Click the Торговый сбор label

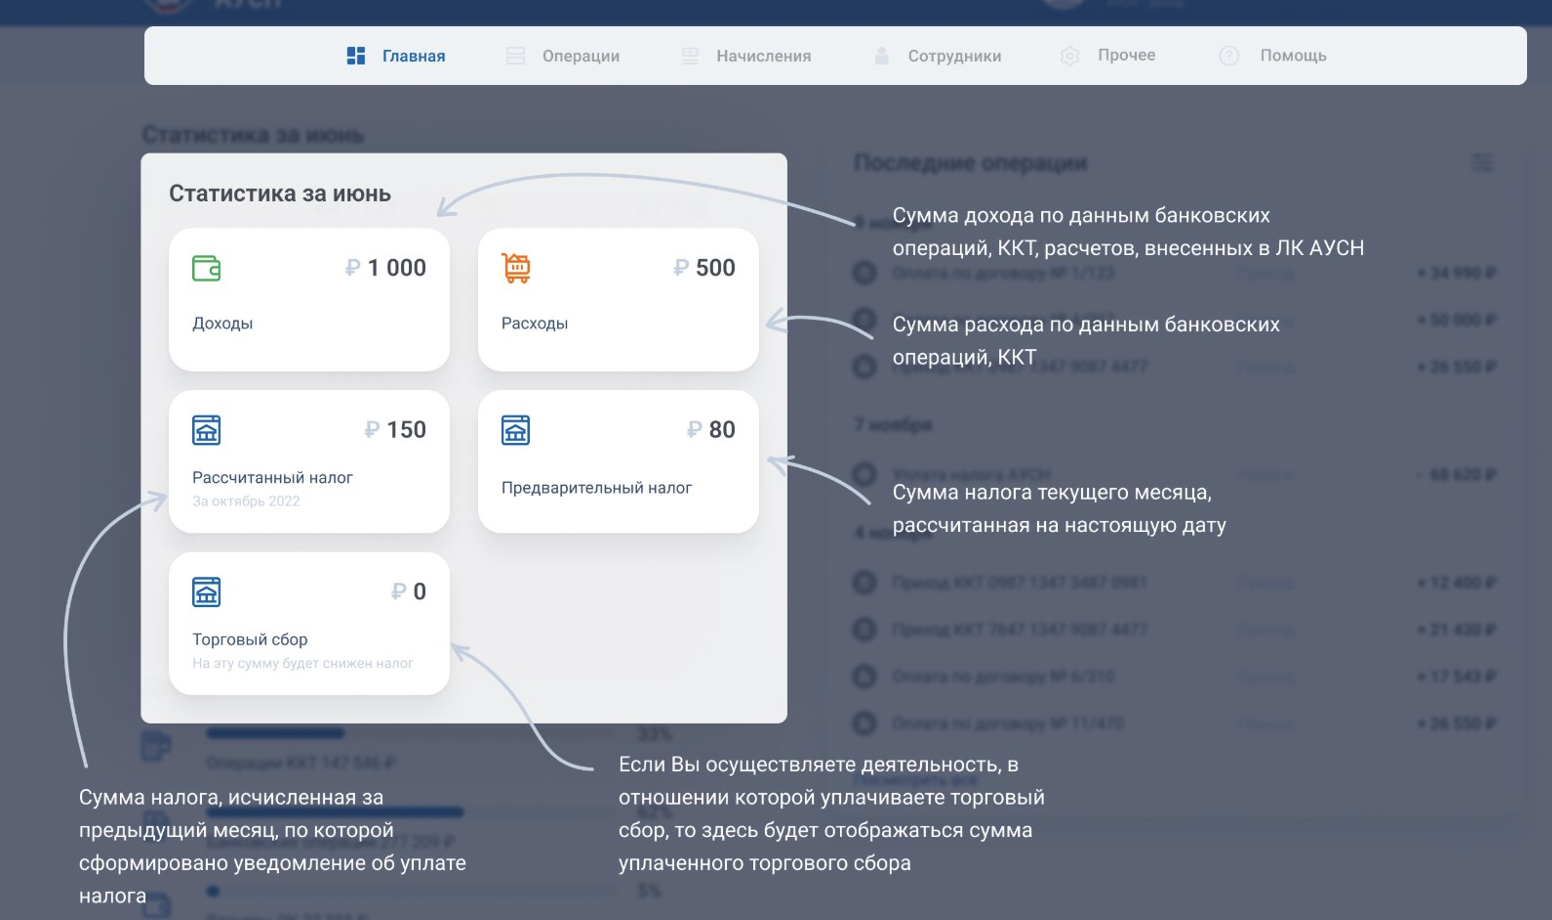click(x=250, y=640)
